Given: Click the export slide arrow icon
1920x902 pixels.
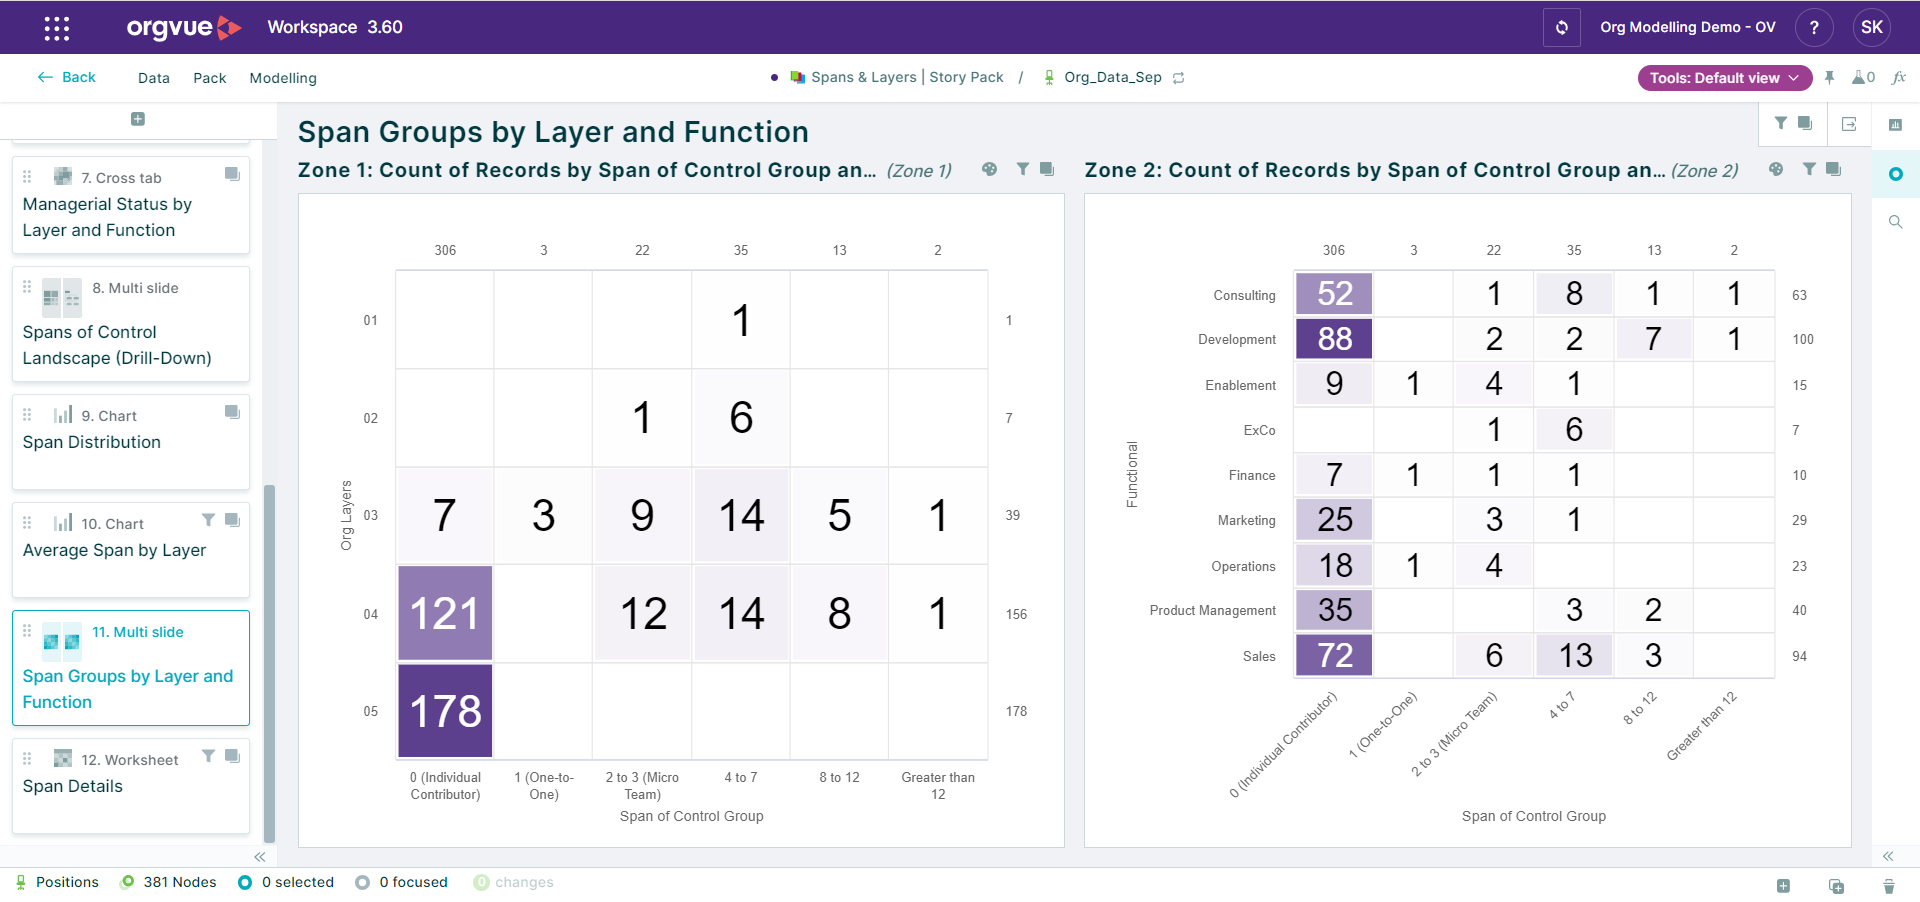Looking at the screenshot, I should [x=1849, y=124].
